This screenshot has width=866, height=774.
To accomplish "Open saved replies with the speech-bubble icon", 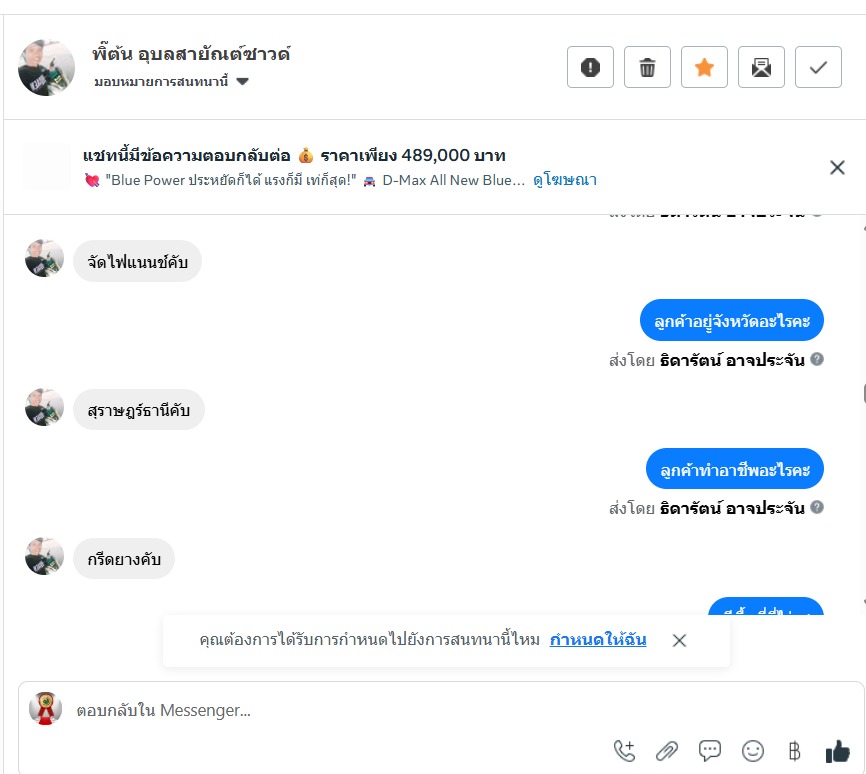I will [710, 751].
